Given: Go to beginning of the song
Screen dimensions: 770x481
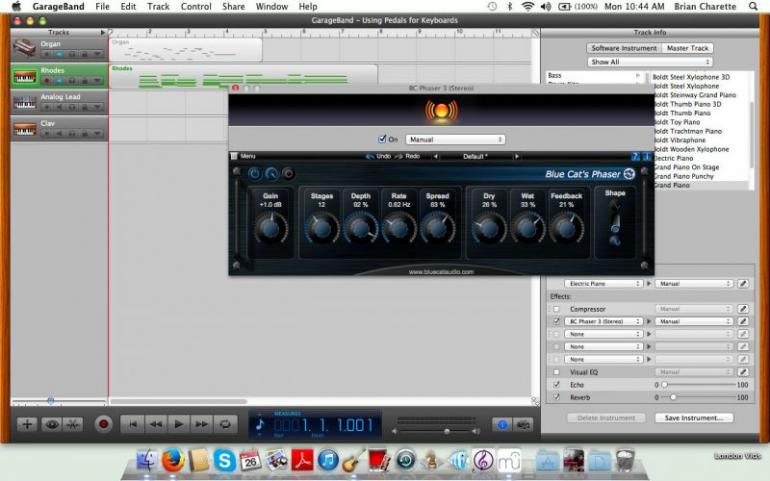Looking at the screenshot, I should tap(133, 424).
